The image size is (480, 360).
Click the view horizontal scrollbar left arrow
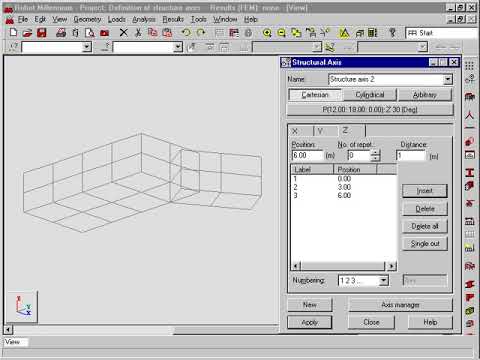tap(8, 330)
